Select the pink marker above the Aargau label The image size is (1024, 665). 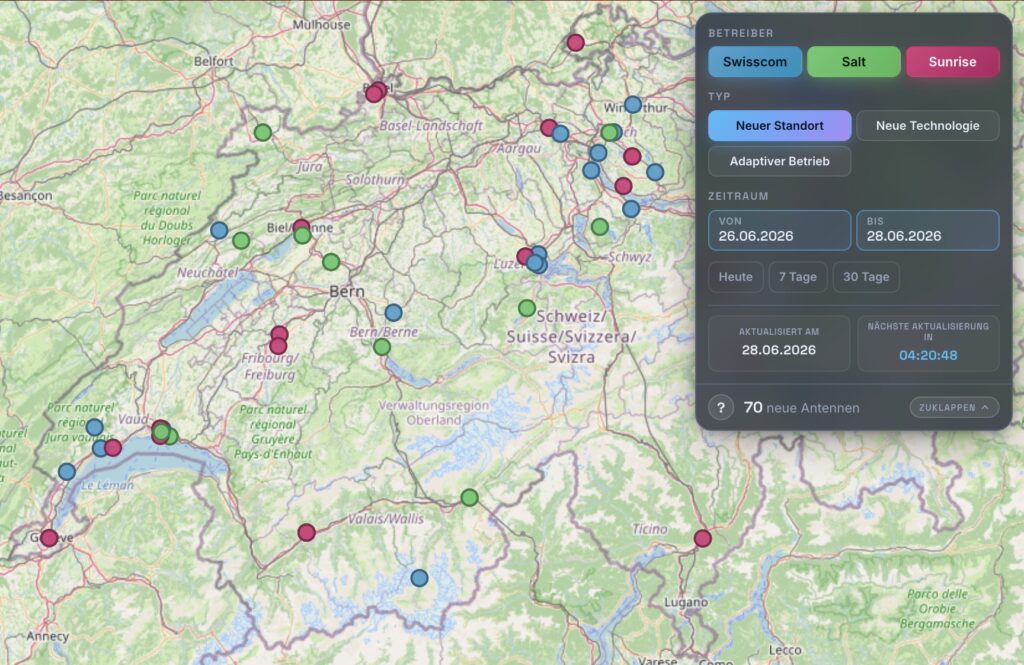coord(549,127)
